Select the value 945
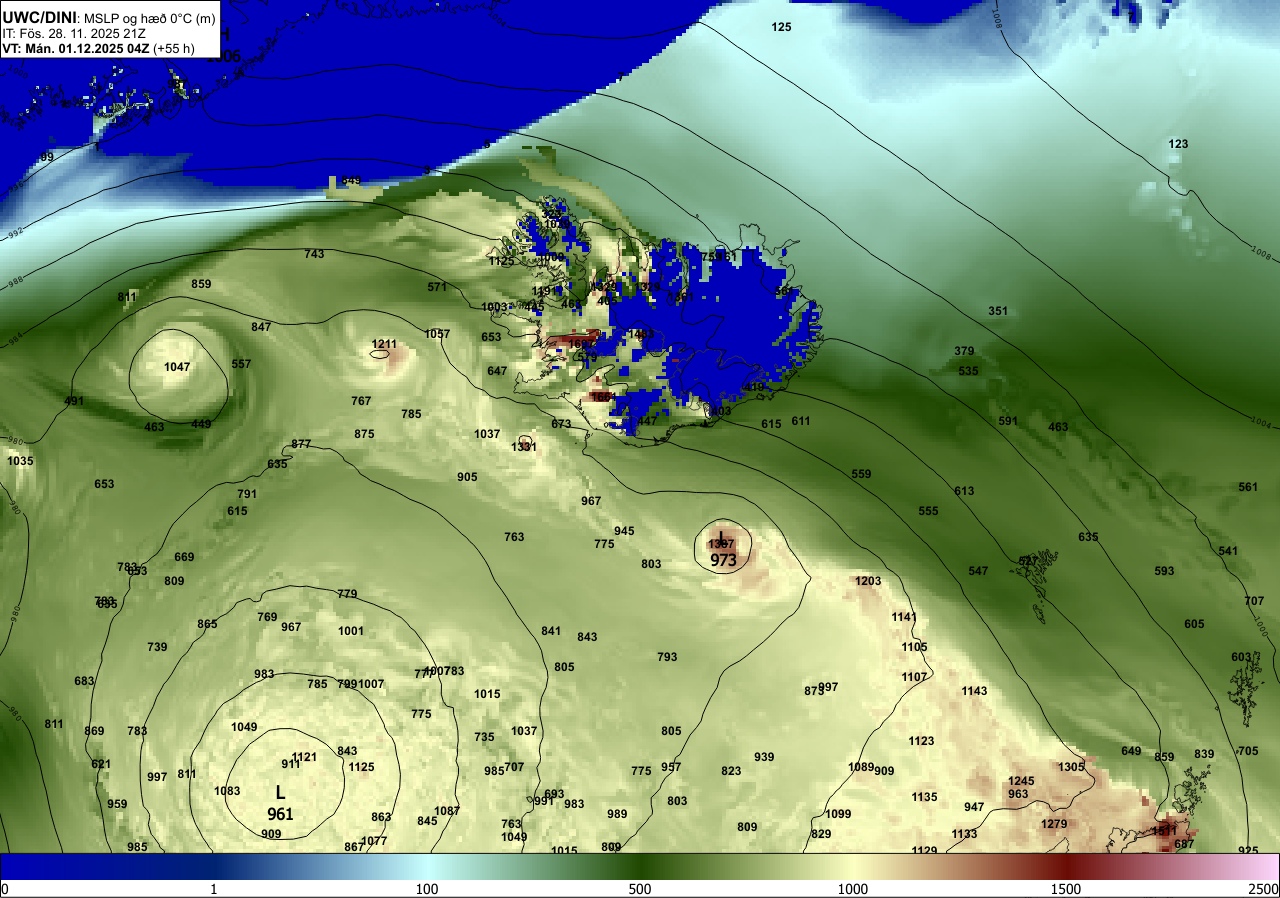The height and width of the screenshot is (898, 1280). click(x=624, y=531)
